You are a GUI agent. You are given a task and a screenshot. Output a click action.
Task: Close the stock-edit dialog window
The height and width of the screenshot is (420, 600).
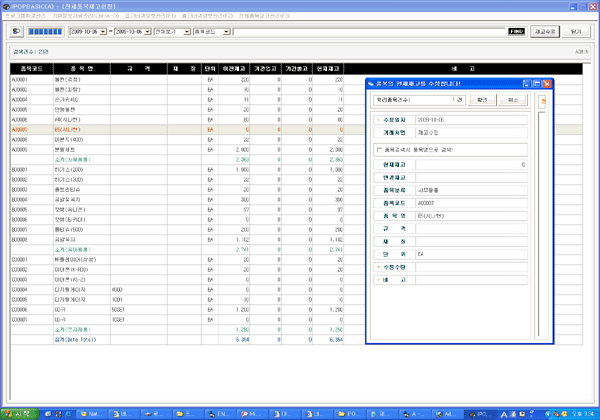point(547,83)
